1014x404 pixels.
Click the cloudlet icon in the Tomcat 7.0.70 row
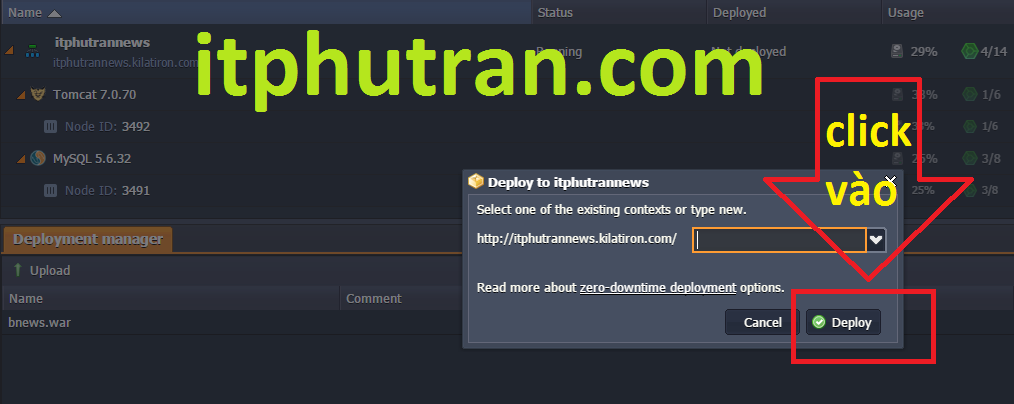pos(969,94)
